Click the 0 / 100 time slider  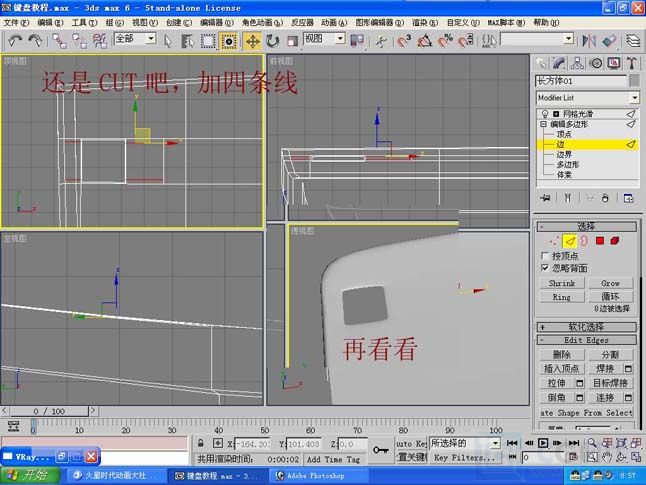(49, 411)
